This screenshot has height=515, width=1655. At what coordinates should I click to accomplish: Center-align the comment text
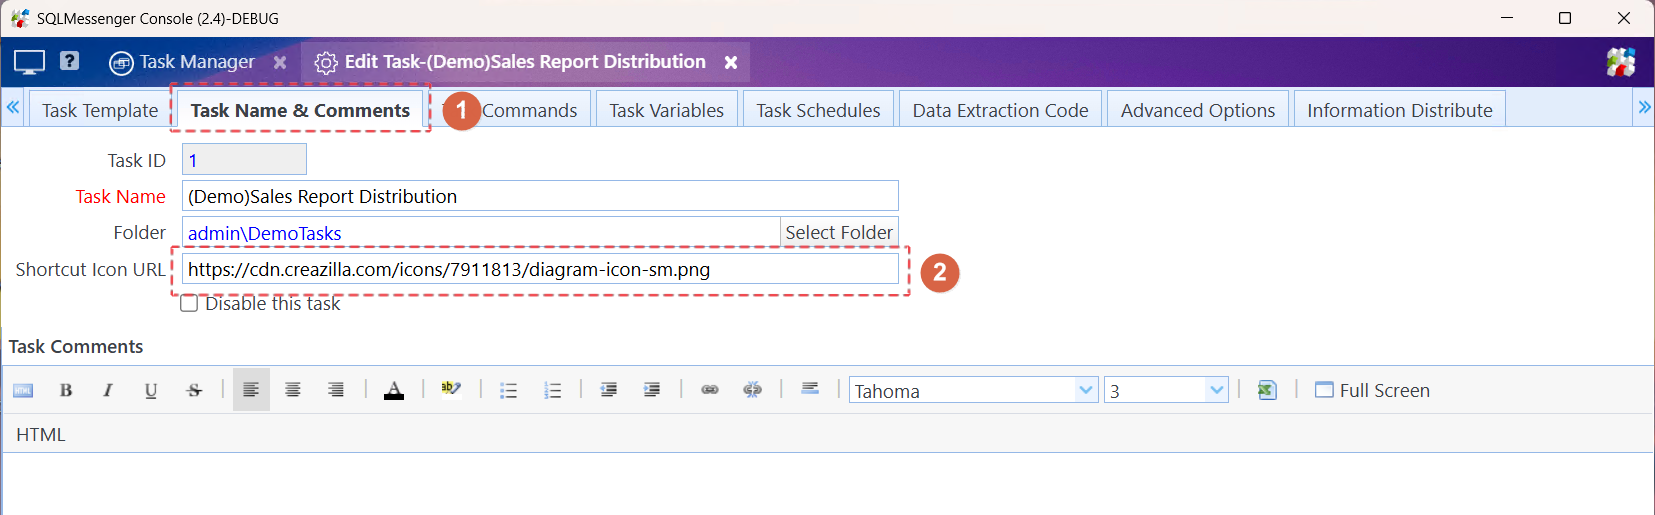[293, 390]
